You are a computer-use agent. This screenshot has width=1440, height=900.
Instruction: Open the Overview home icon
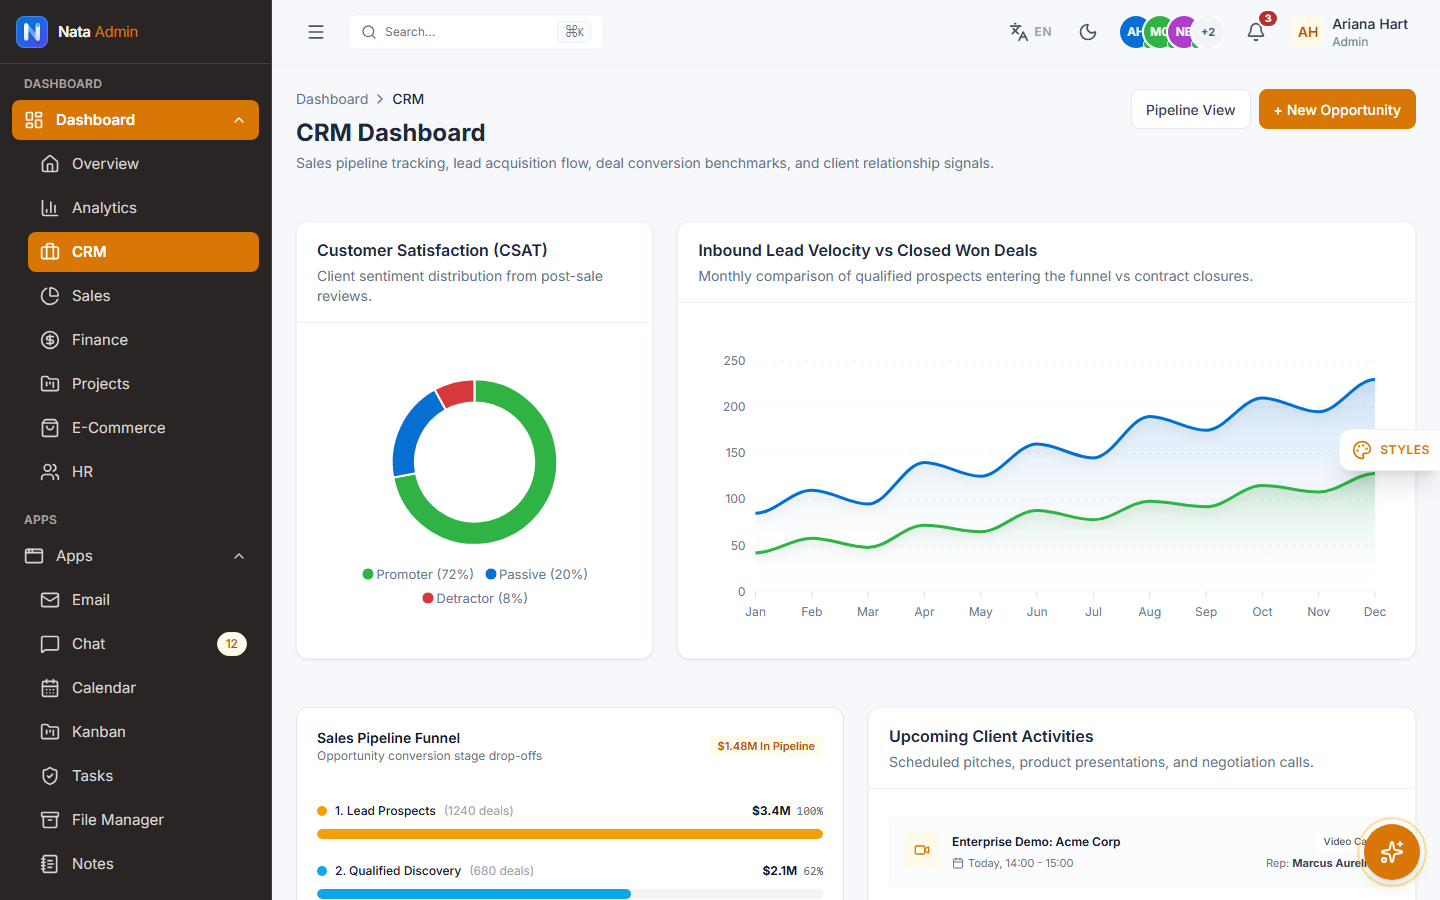(50, 164)
